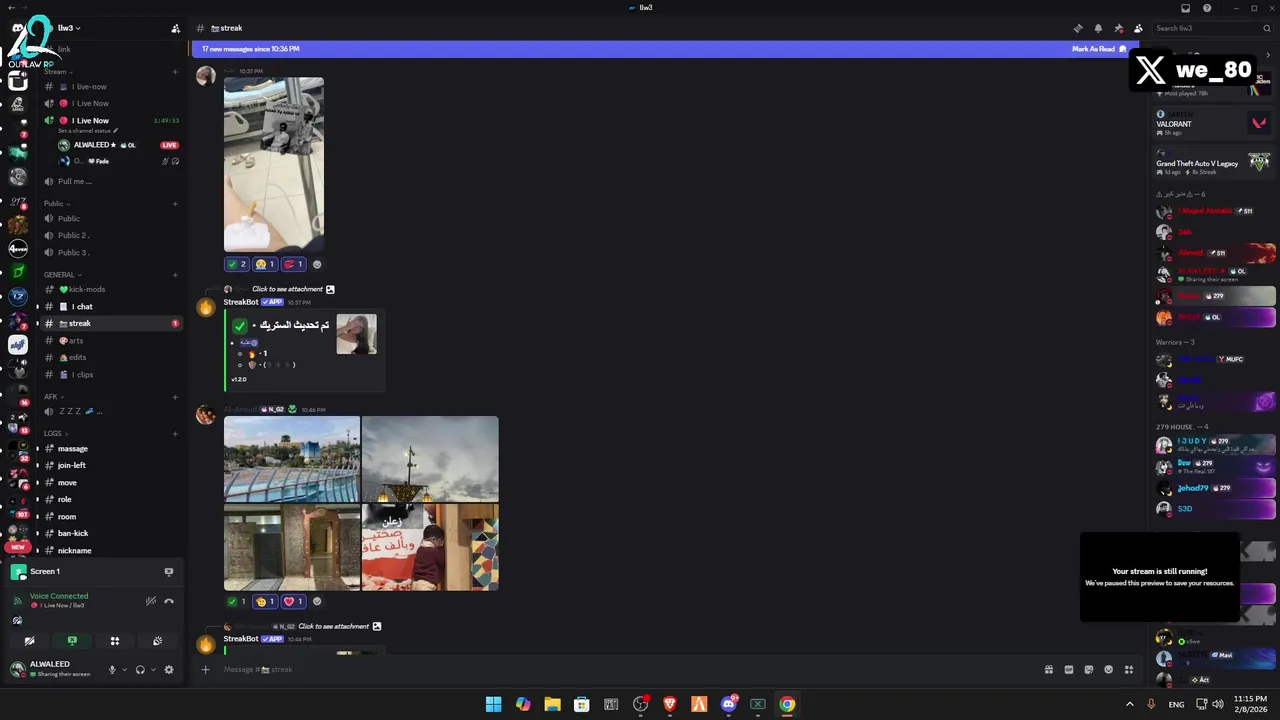Open the VALORANT activity card
This screenshot has height=720, width=1280.
coord(1213,124)
